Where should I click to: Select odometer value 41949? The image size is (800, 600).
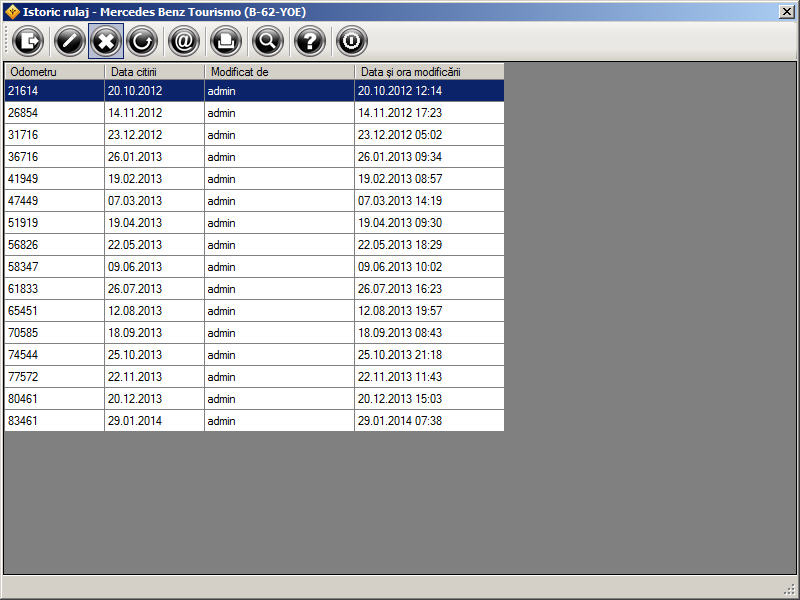coord(23,179)
